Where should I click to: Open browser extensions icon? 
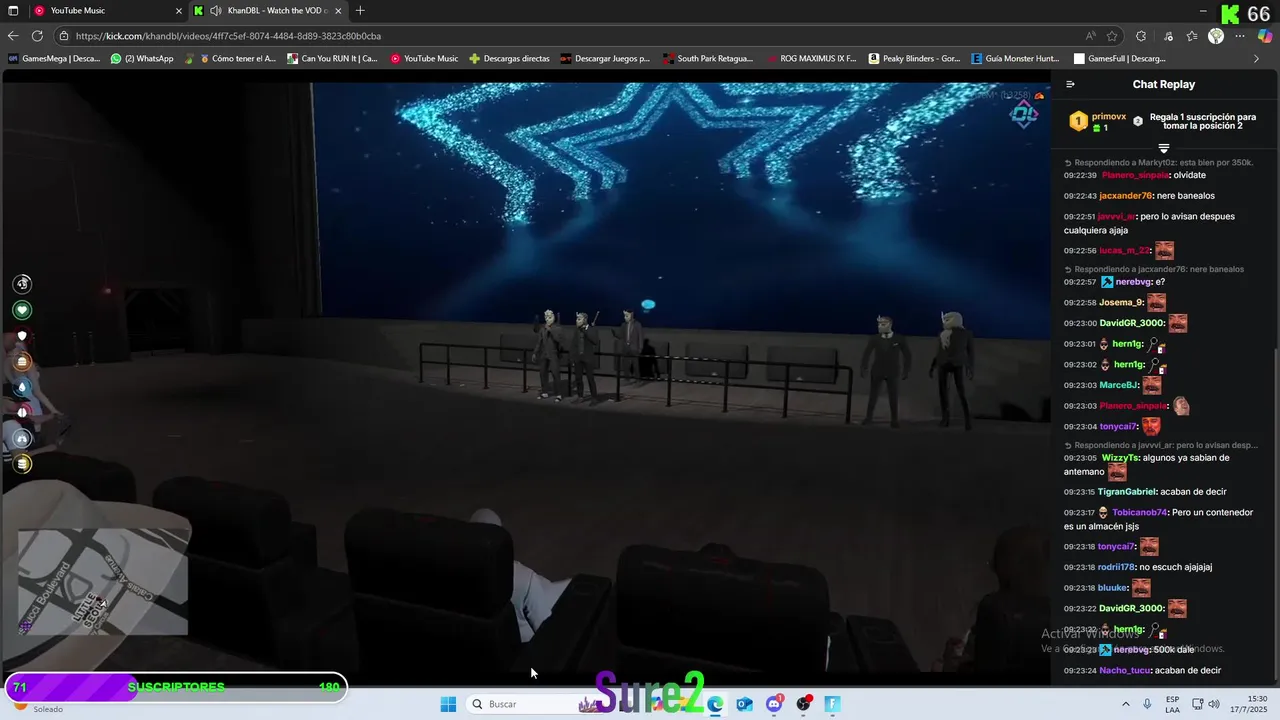(x=1141, y=36)
